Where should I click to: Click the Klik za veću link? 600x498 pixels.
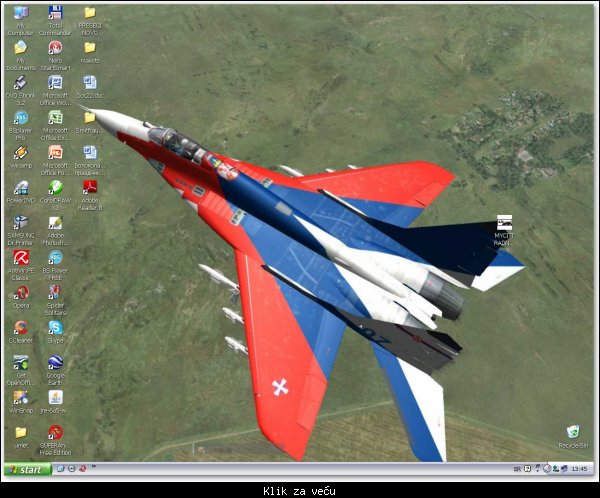(x=300, y=491)
